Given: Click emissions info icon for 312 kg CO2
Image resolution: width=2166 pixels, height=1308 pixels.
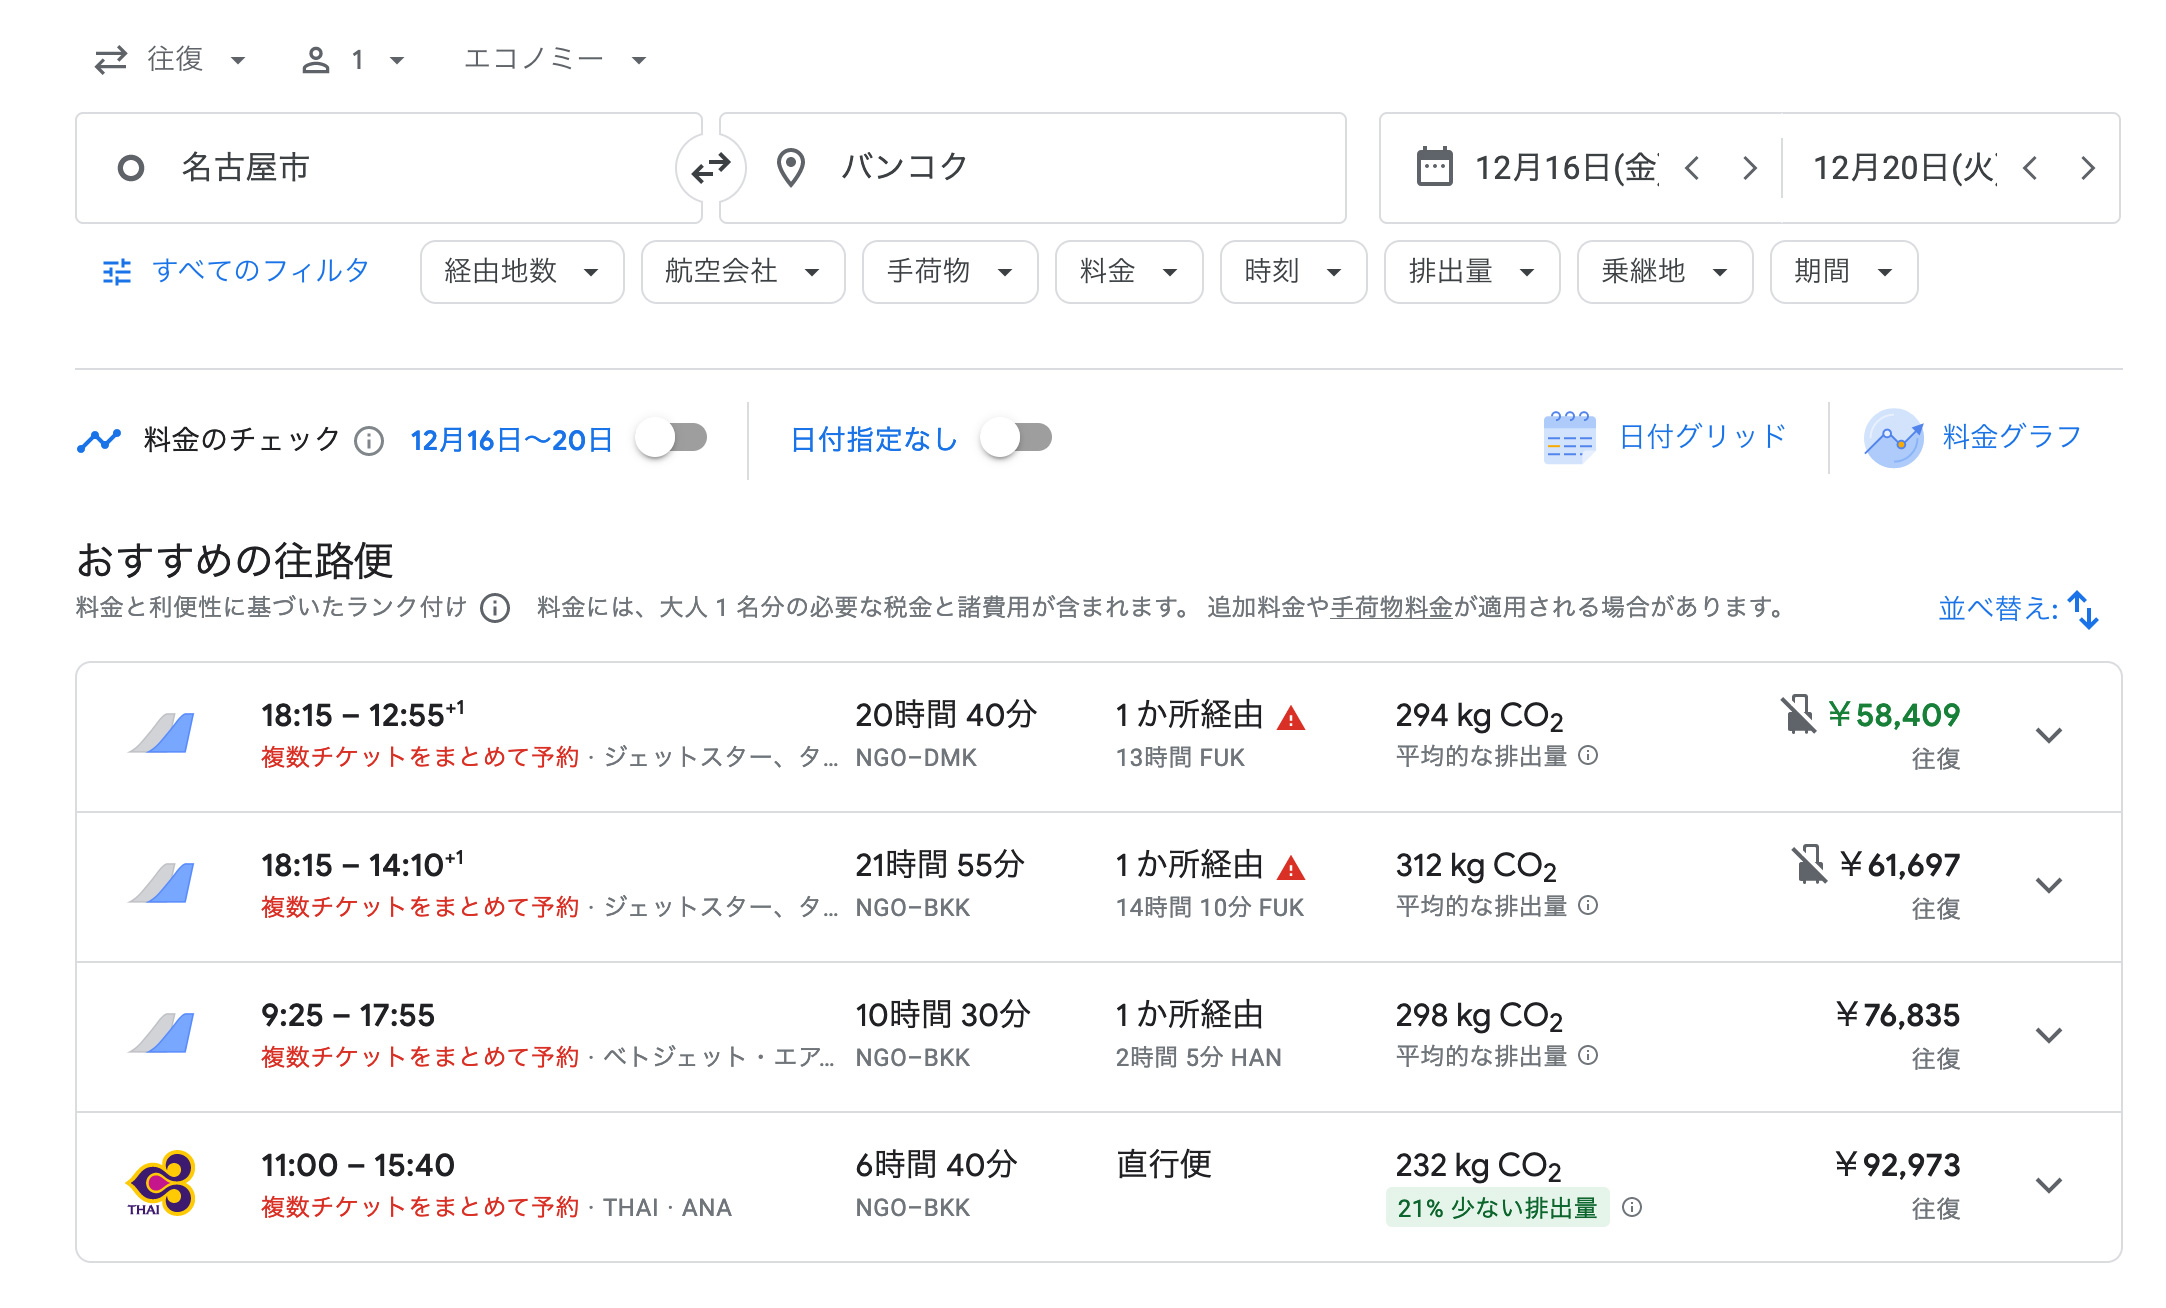Looking at the screenshot, I should tap(1588, 905).
